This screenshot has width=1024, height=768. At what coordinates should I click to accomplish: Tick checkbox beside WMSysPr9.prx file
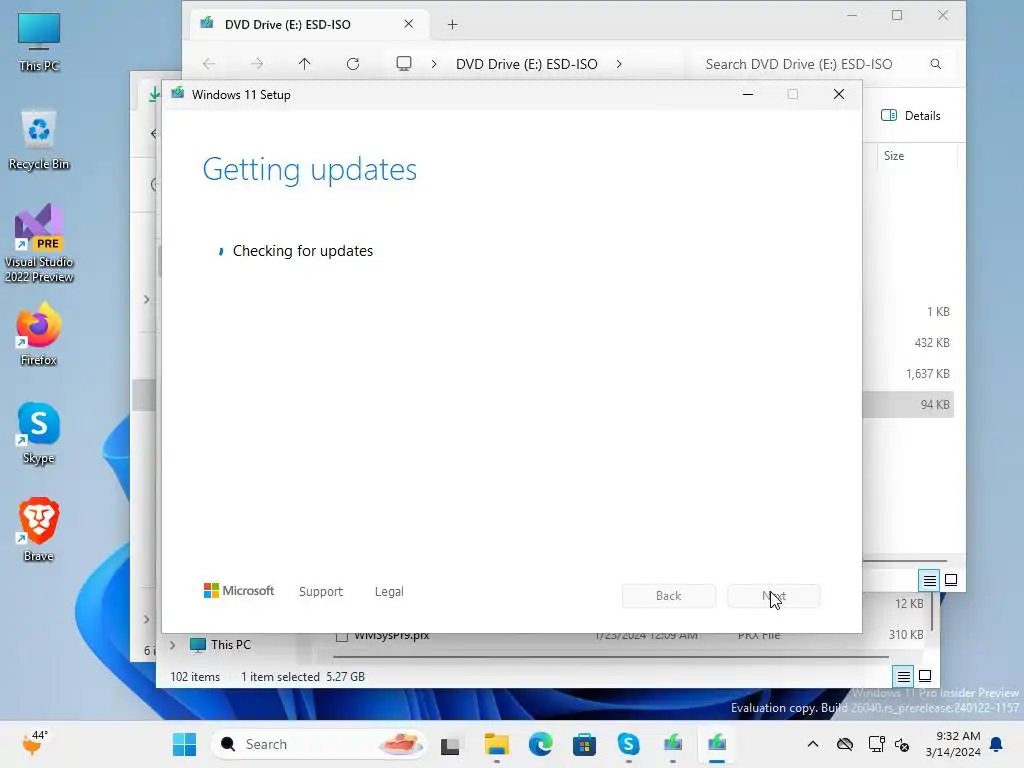[x=342, y=635]
